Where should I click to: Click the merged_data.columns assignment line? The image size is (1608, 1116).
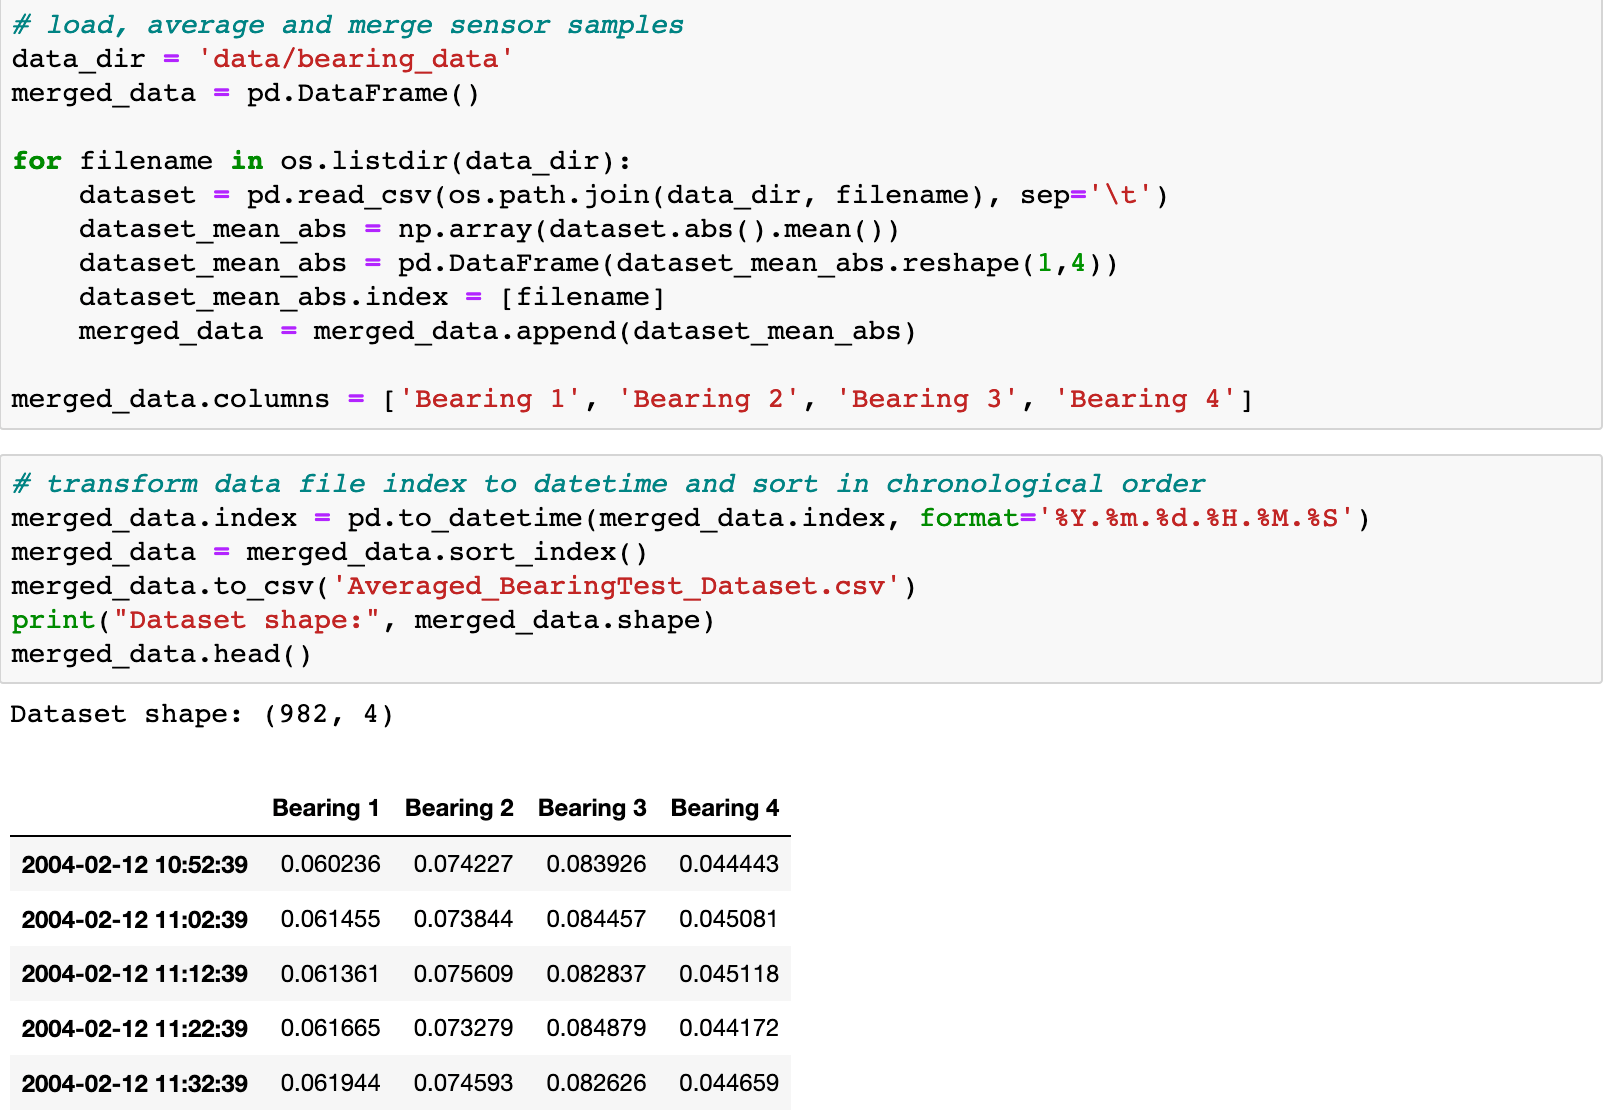[x=630, y=398]
